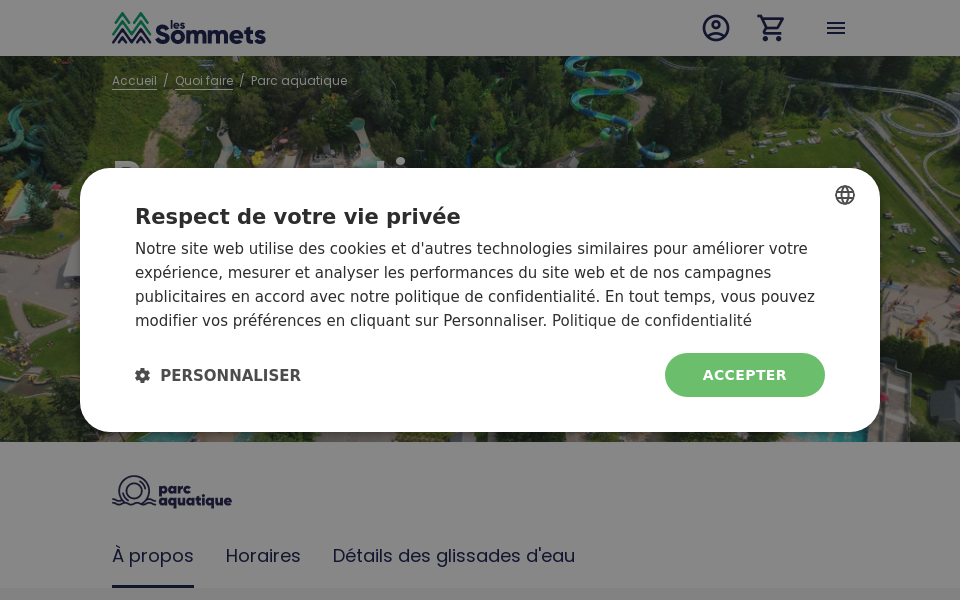Navigate to Accueil via the breadcrumb
Viewport: 960px width, 600px height.
click(x=134, y=81)
